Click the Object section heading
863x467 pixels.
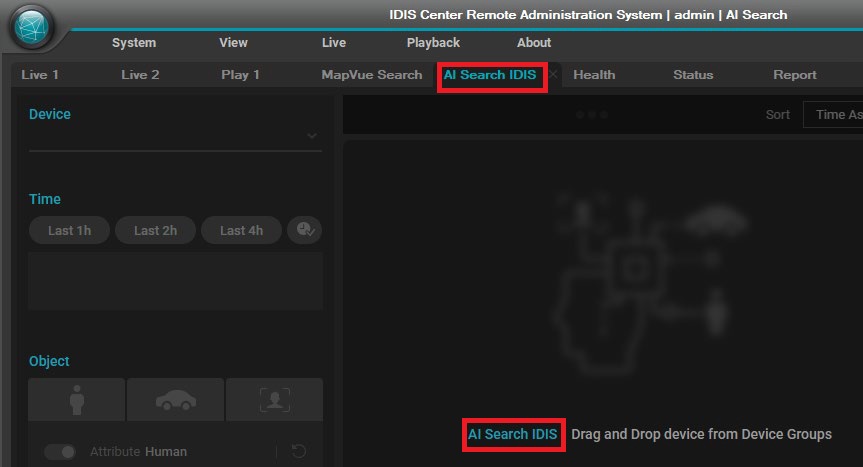coord(49,361)
